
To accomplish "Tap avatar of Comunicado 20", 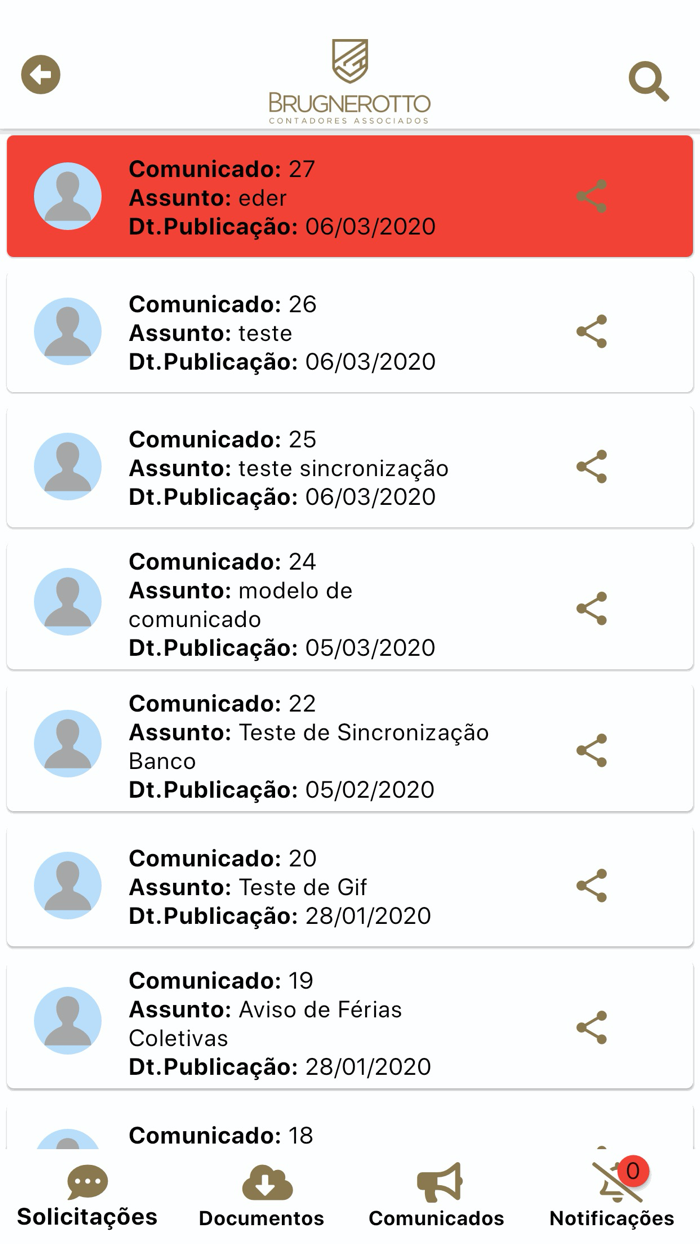I will [x=68, y=886].
